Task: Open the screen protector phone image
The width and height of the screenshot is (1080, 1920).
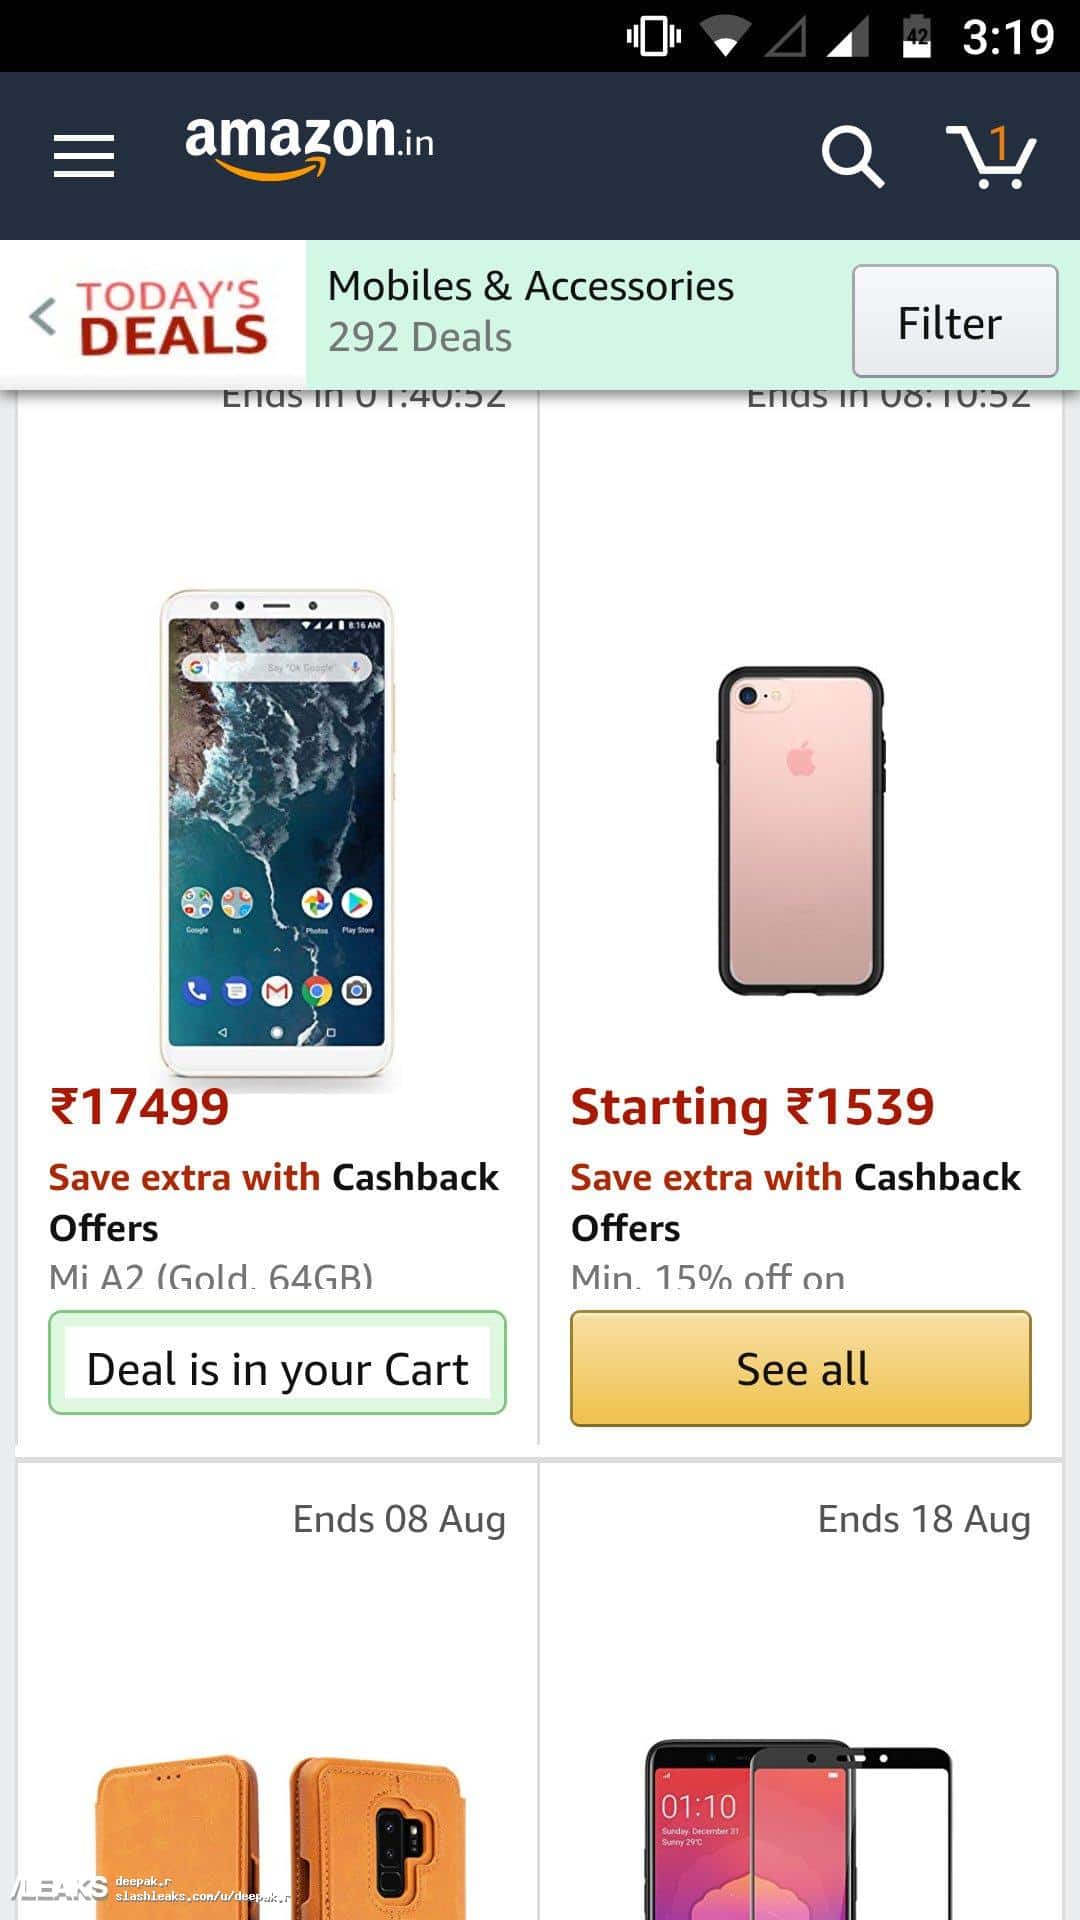Action: (x=798, y=1830)
